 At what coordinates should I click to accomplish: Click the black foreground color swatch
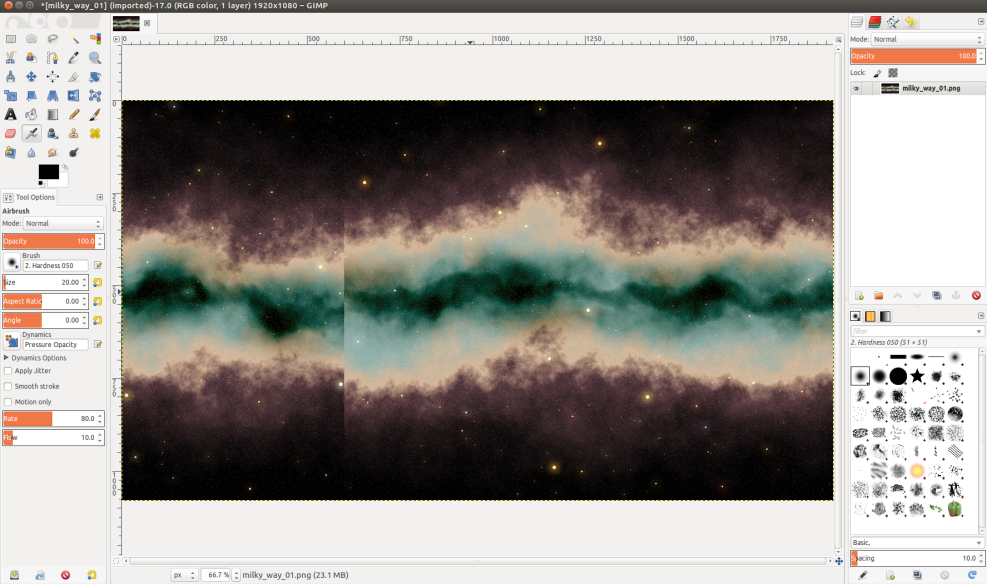pos(47,172)
